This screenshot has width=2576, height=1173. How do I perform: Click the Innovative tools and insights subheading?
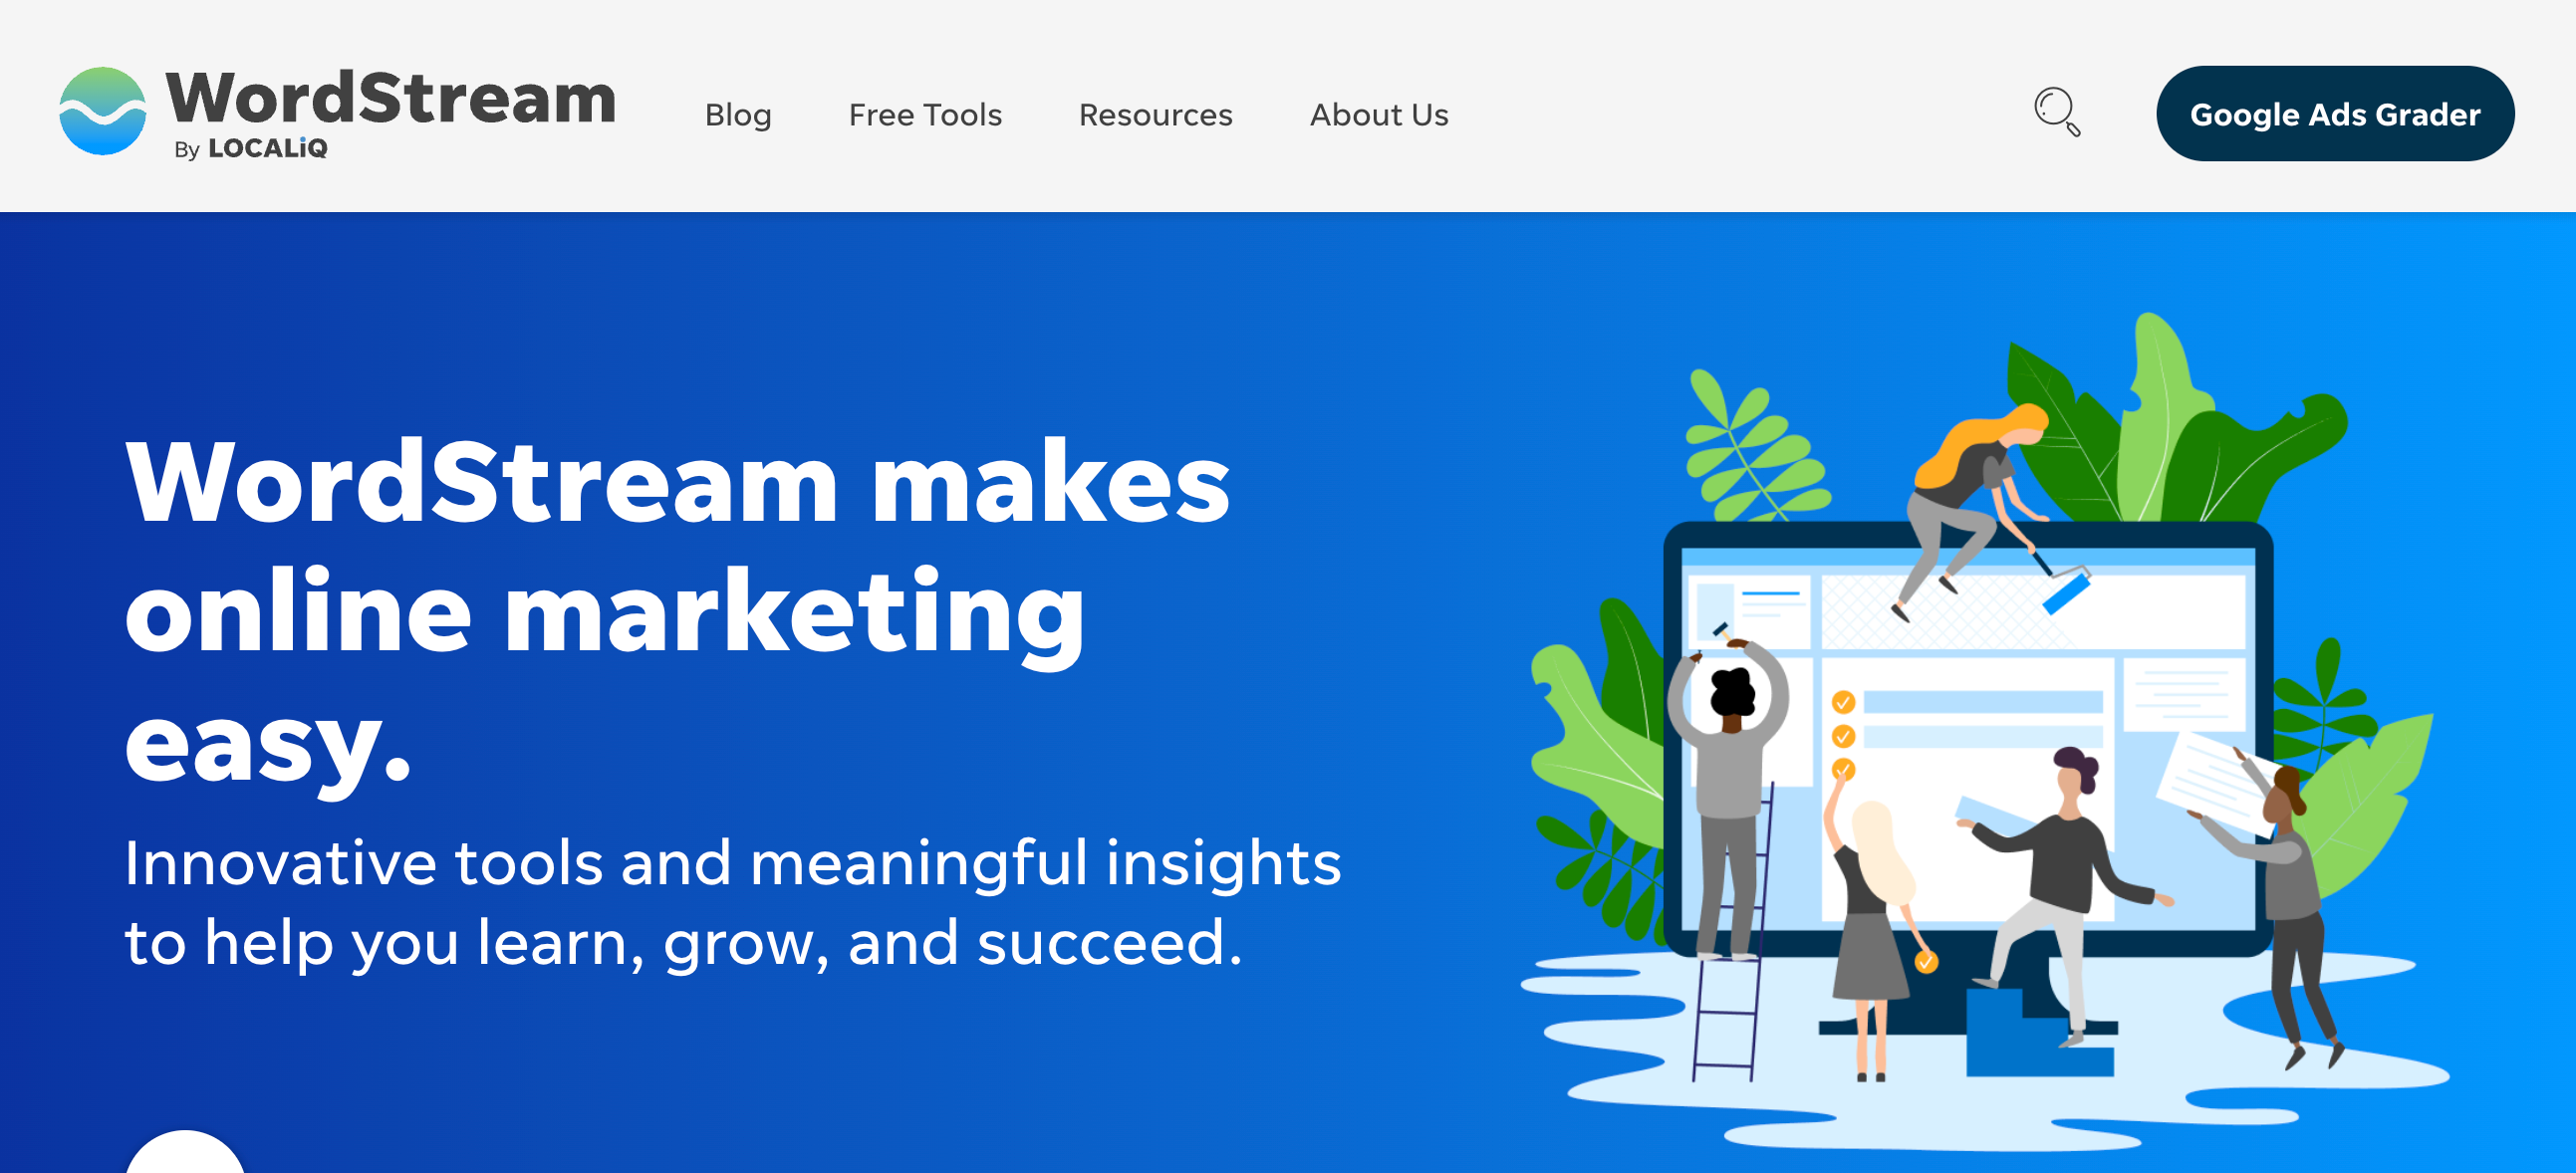coord(732,903)
